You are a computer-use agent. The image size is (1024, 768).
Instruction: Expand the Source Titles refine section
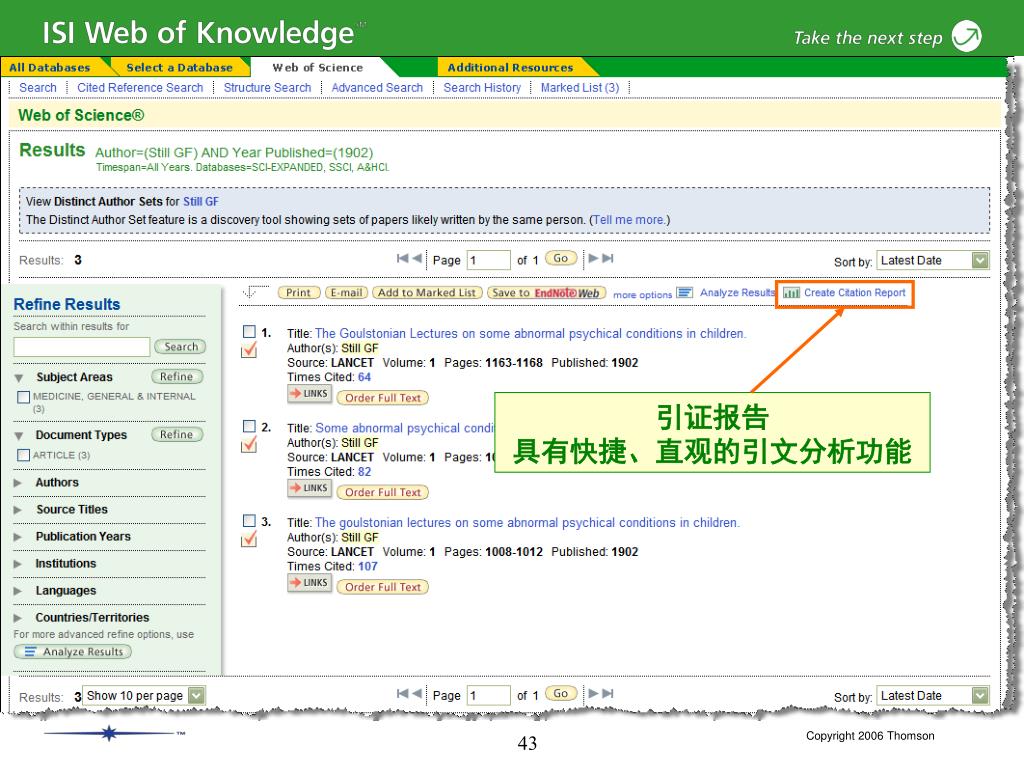(18, 510)
